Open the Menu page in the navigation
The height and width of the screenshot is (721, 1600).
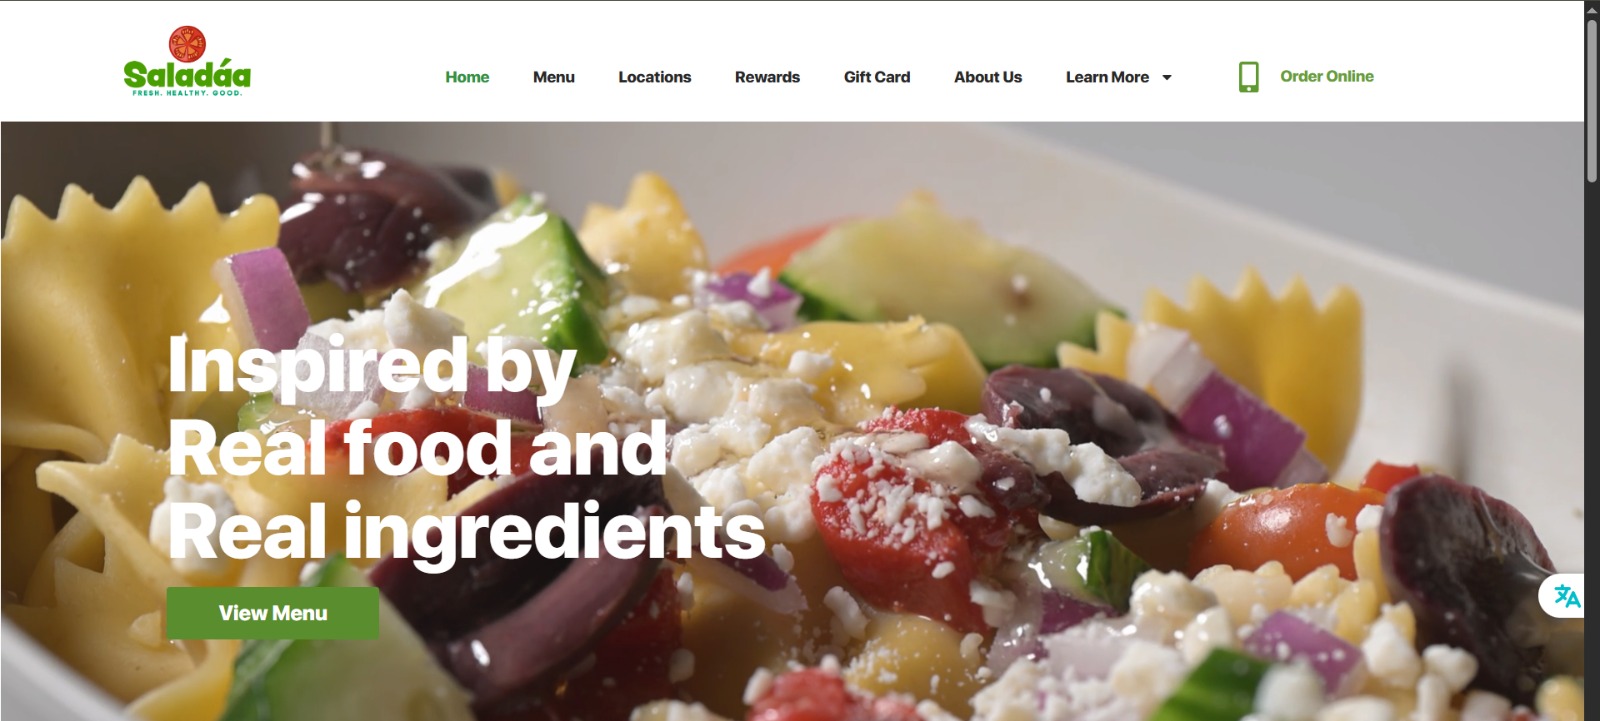pyautogui.click(x=553, y=77)
